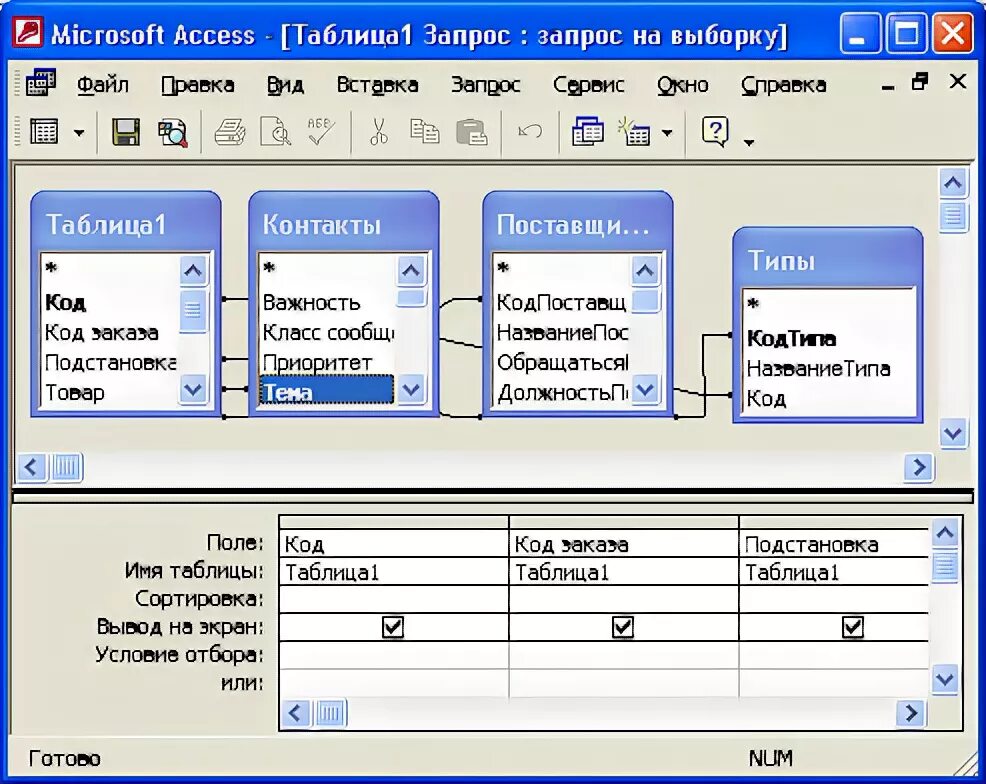Screen dimensions: 986x784
Task: Click Поле cell containing Код заказа
Action: [x=624, y=544]
